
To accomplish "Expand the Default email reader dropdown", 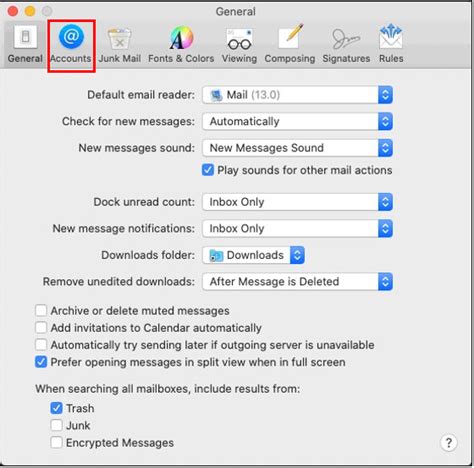I will 297,95.
